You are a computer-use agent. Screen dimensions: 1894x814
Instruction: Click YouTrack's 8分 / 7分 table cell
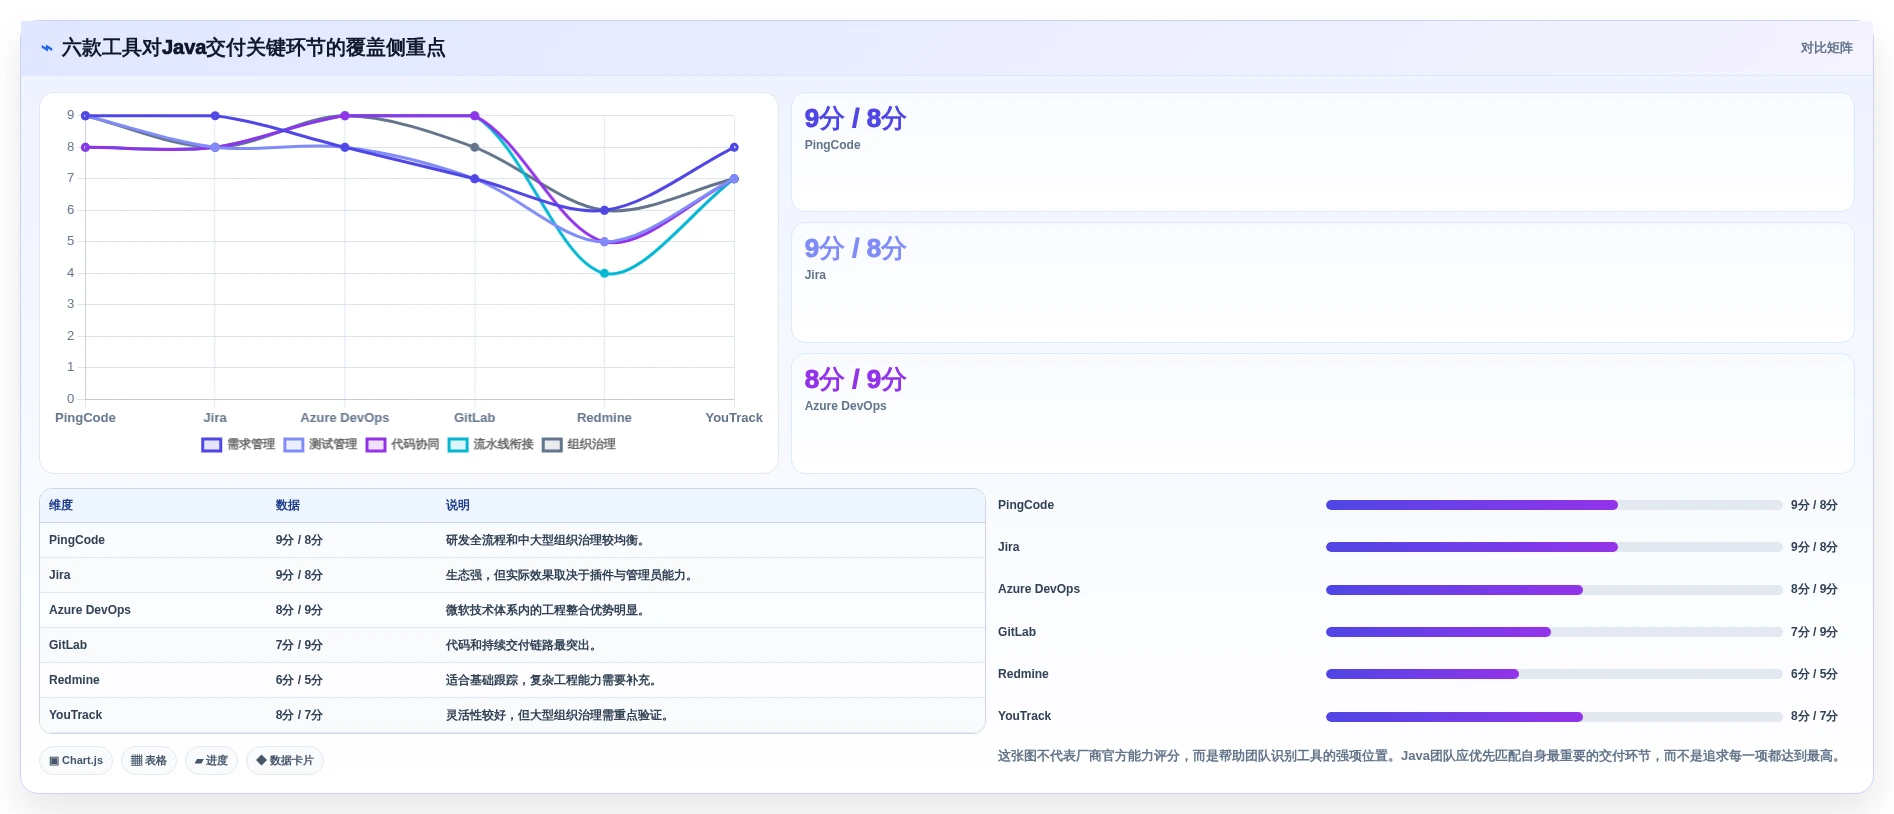click(x=299, y=715)
